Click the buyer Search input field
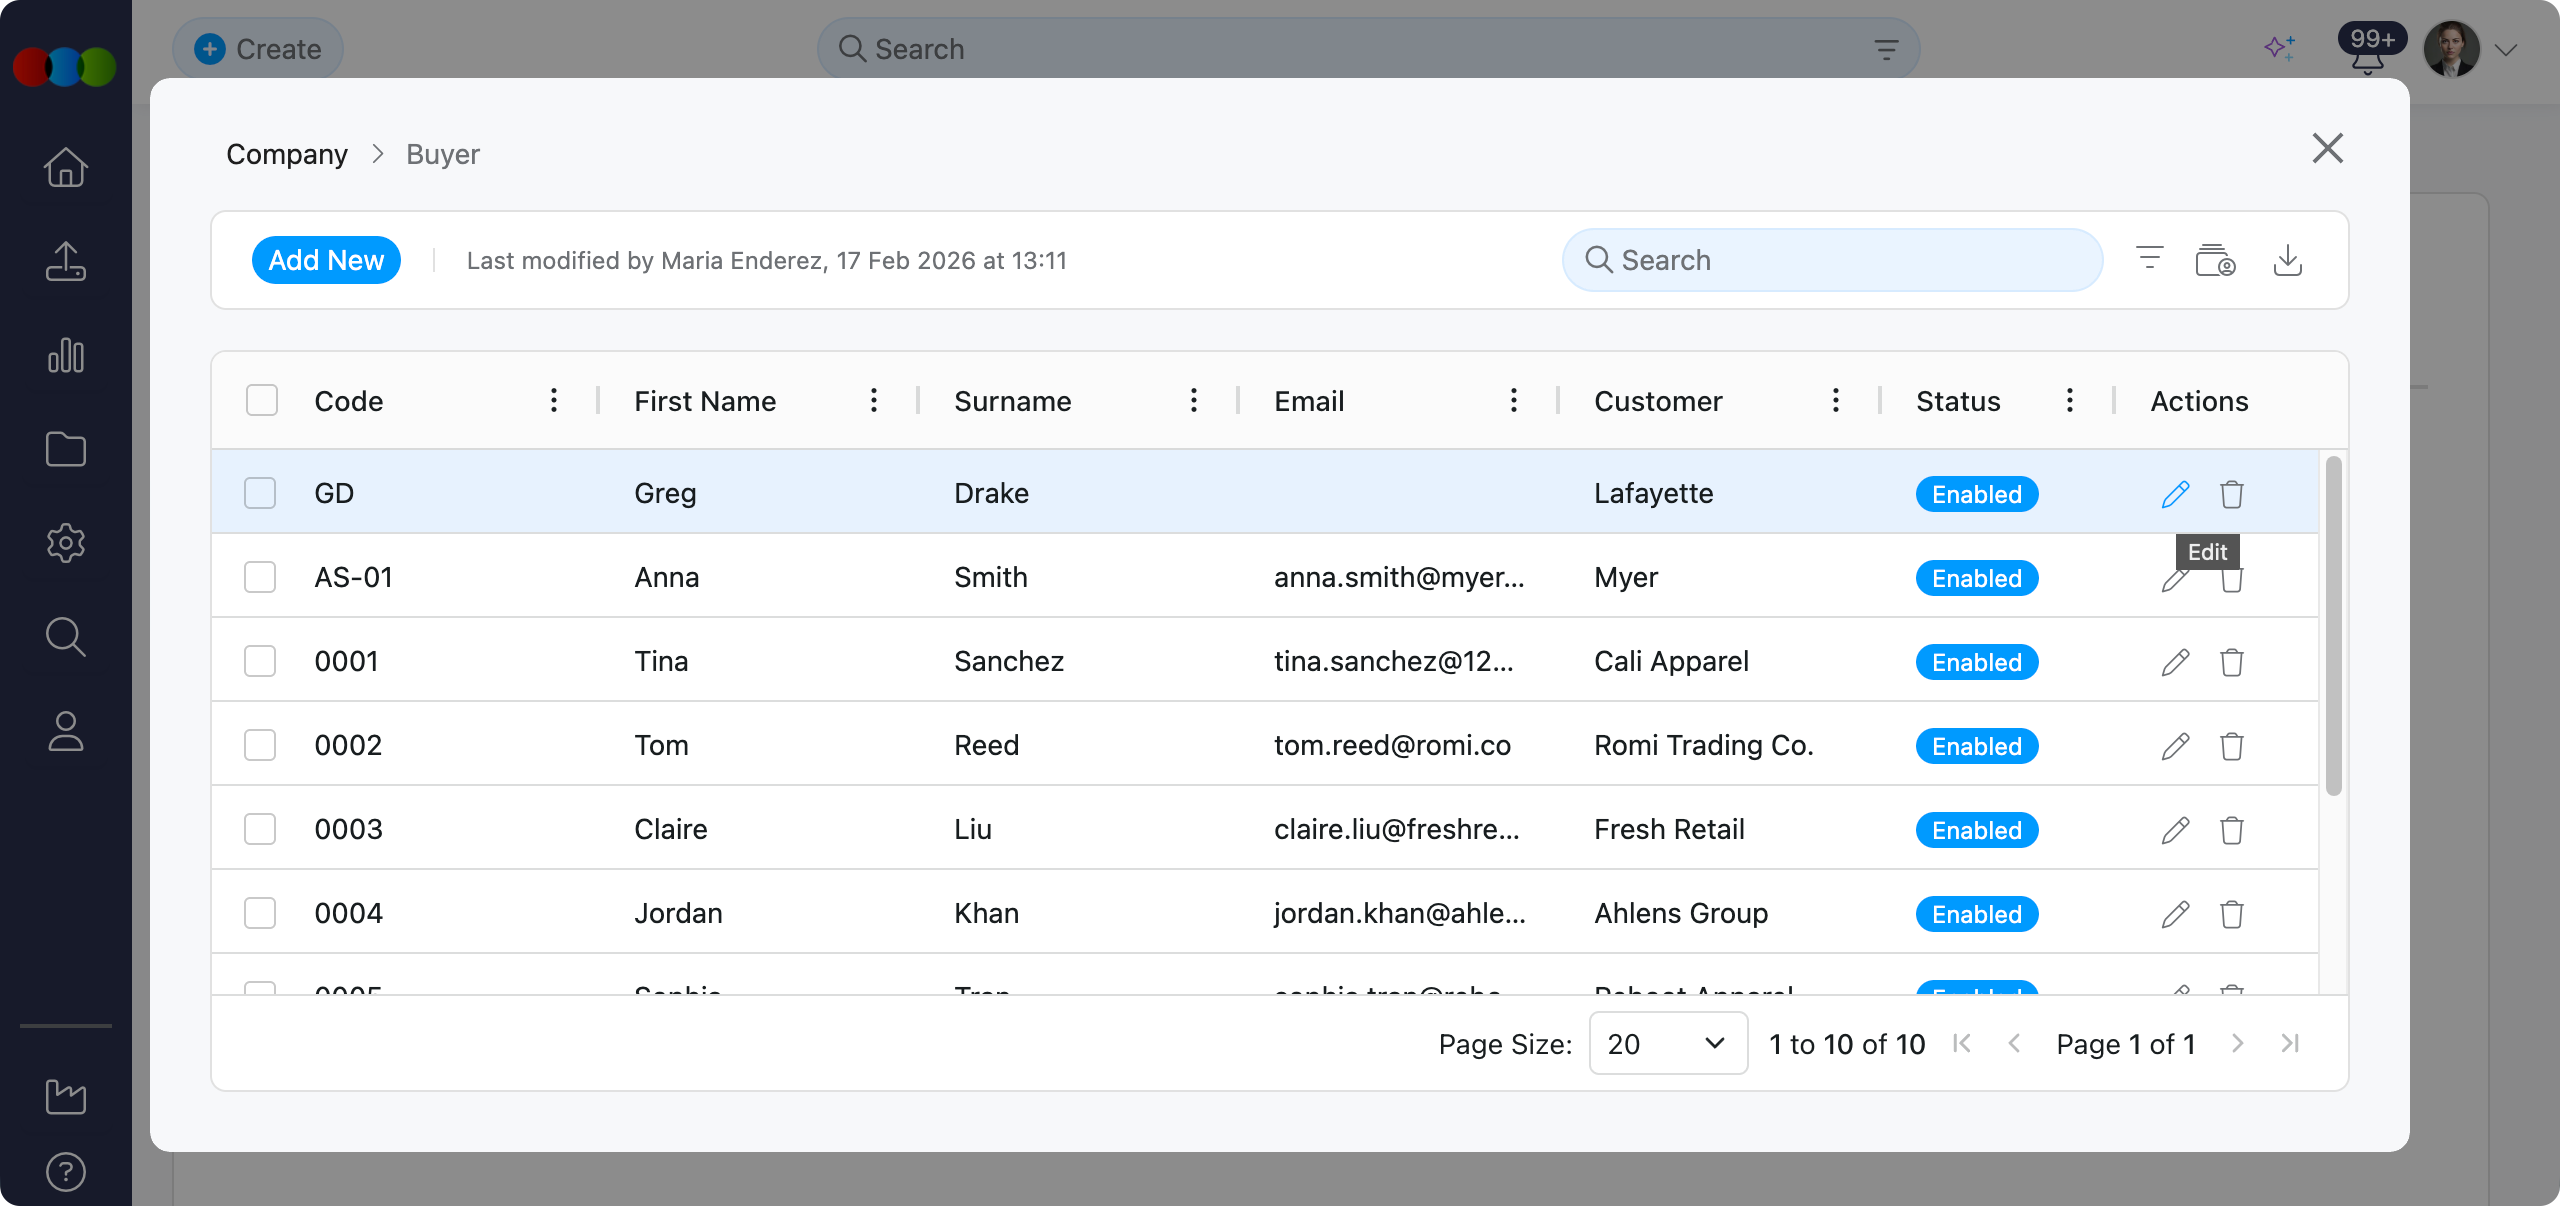 coord(1832,260)
